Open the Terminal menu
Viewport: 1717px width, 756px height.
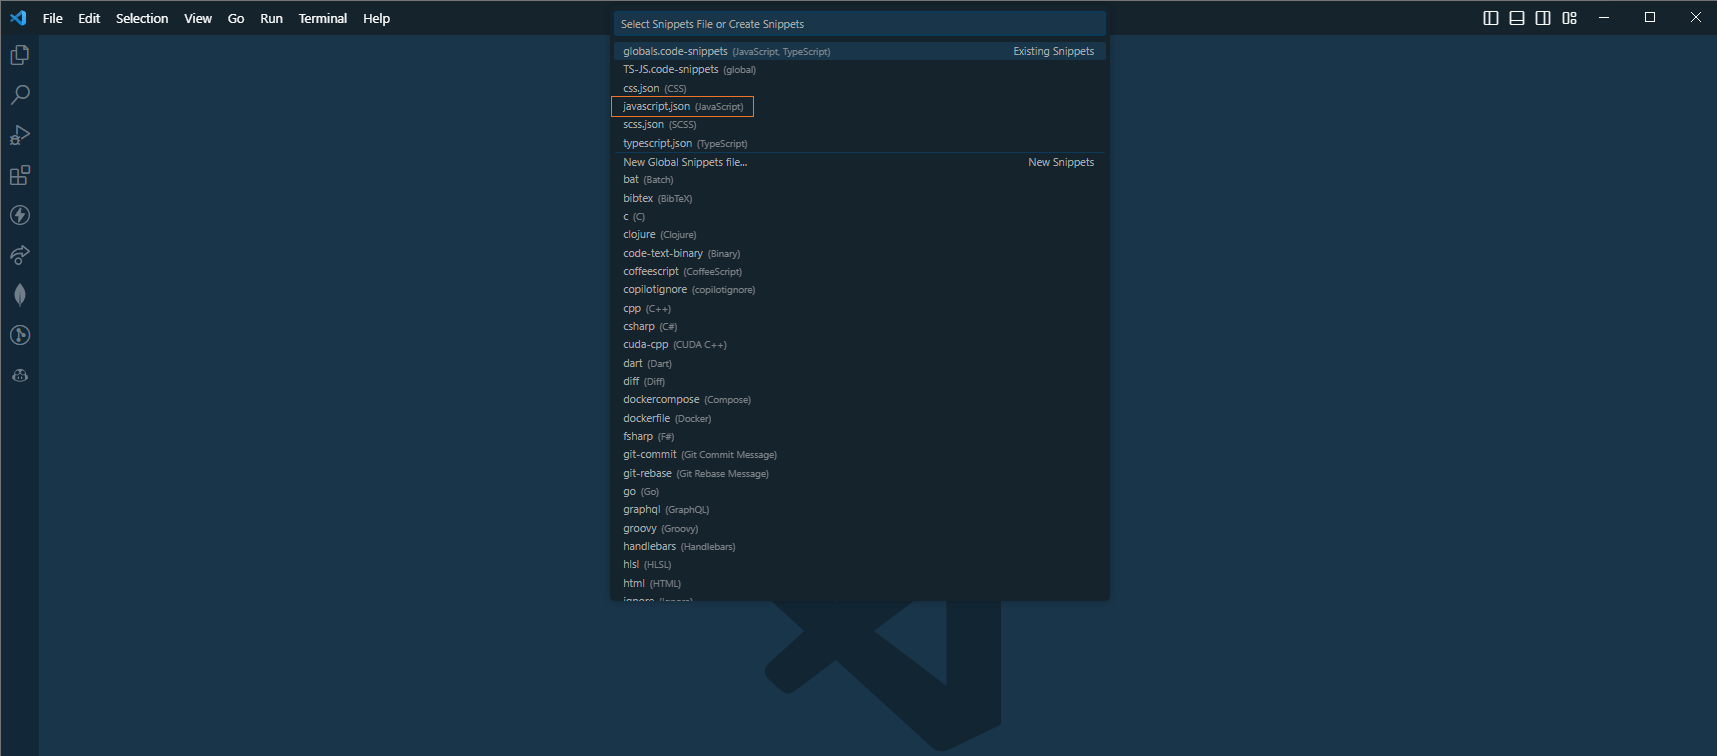[x=322, y=18]
